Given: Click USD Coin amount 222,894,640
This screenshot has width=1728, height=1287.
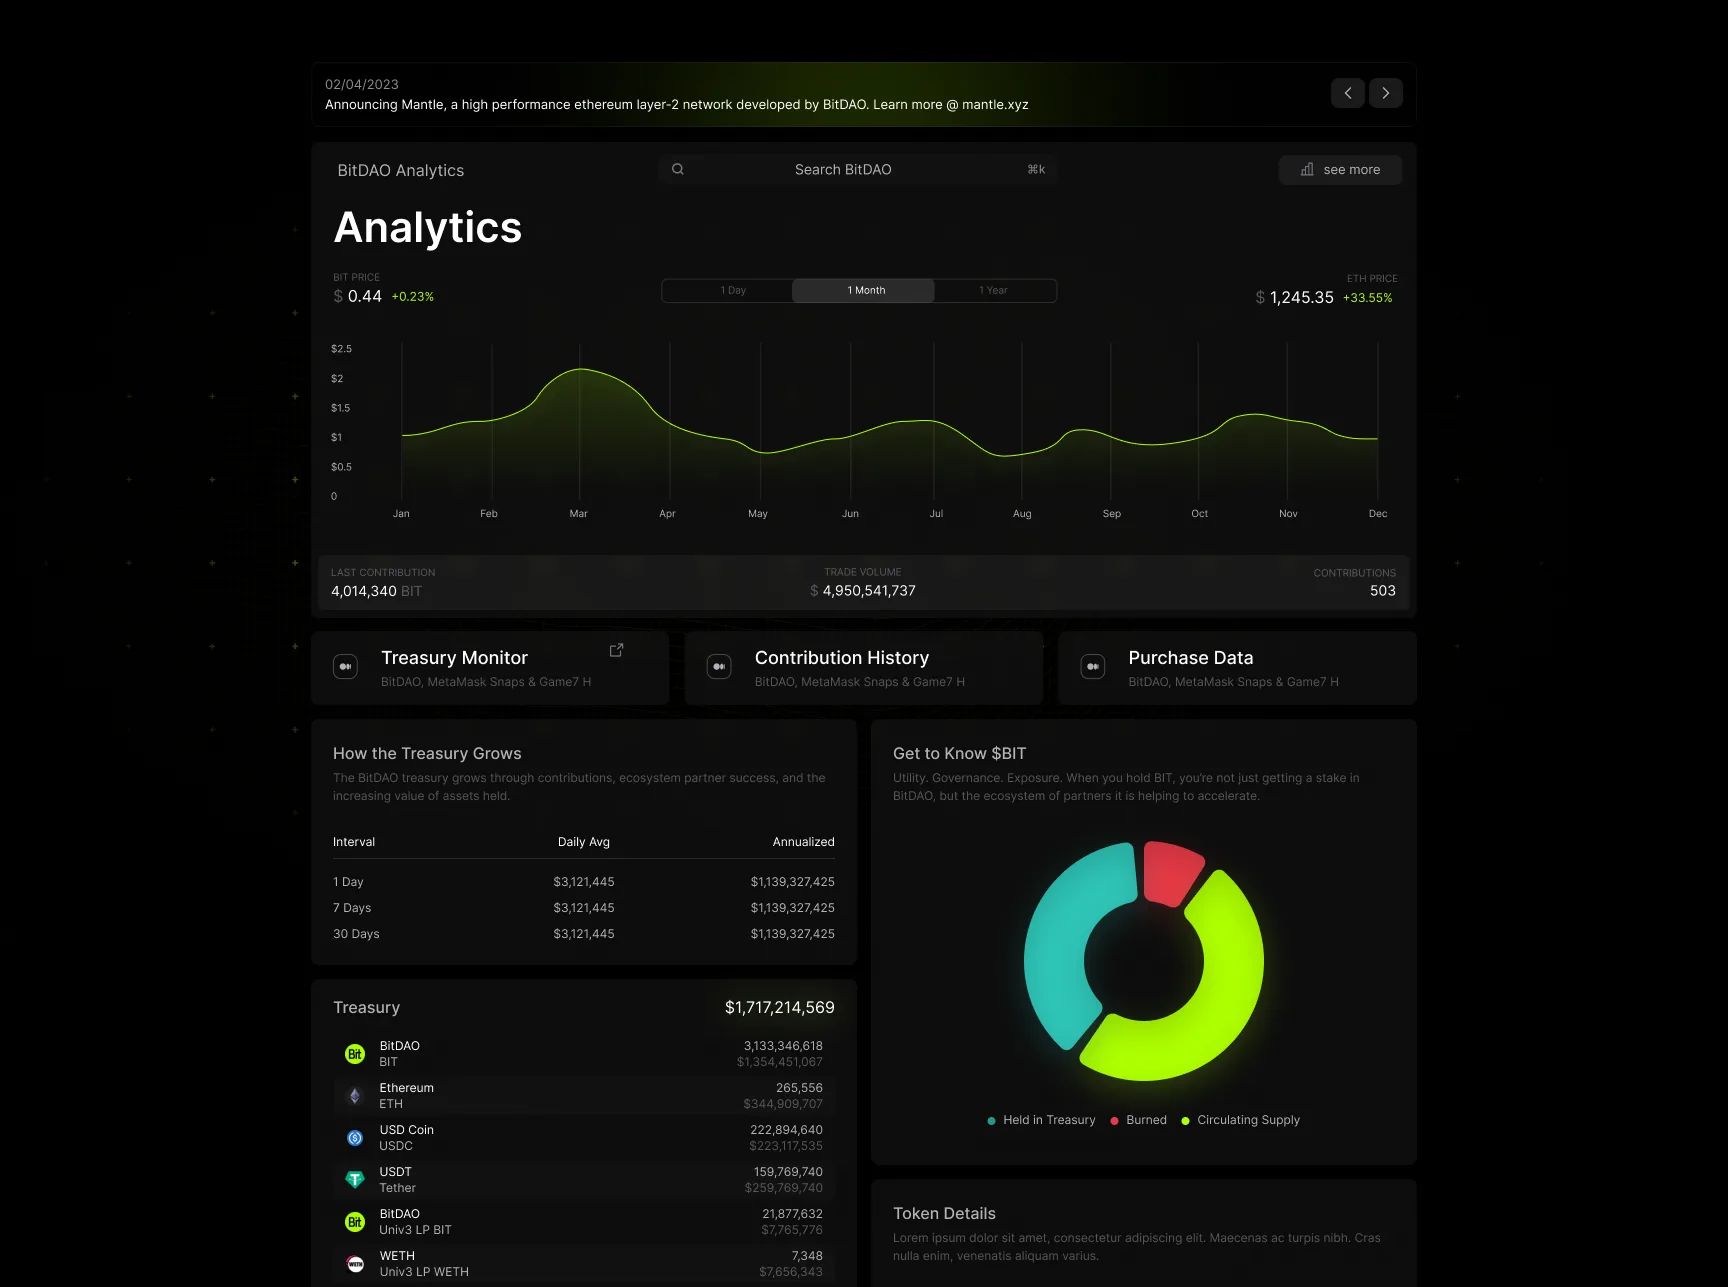Looking at the screenshot, I should (x=786, y=1130).
